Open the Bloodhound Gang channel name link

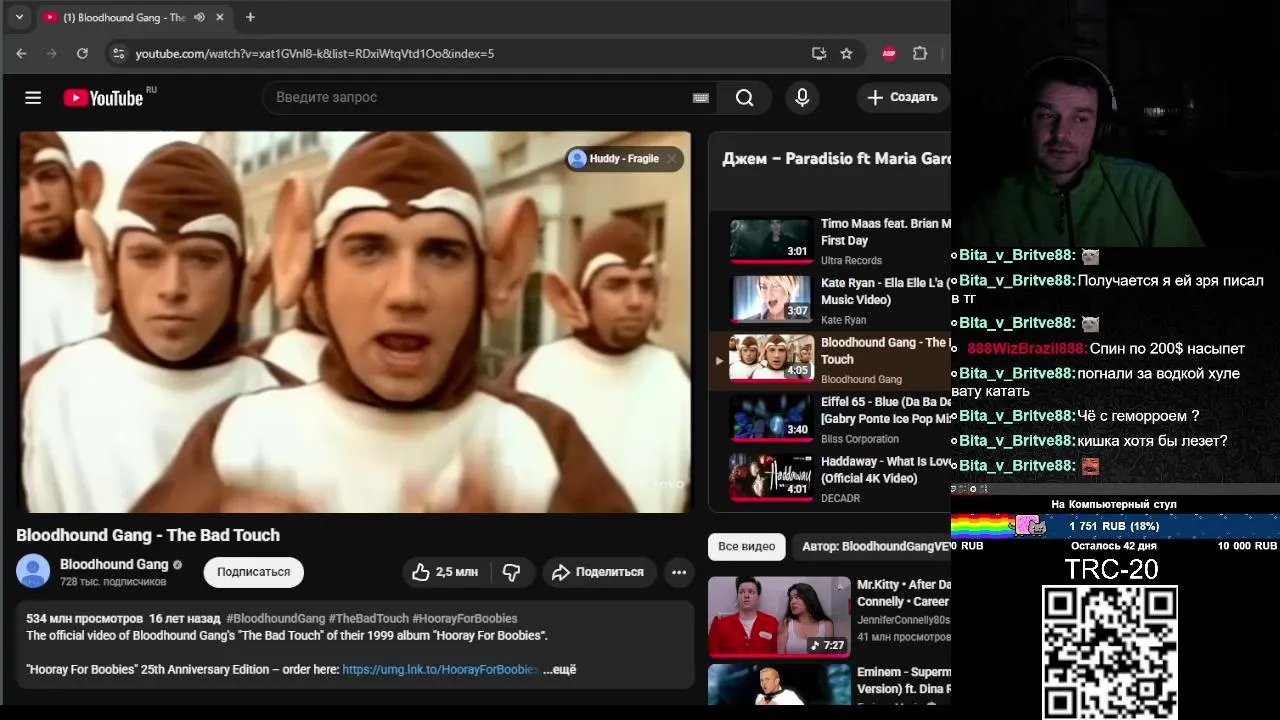point(114,564)
